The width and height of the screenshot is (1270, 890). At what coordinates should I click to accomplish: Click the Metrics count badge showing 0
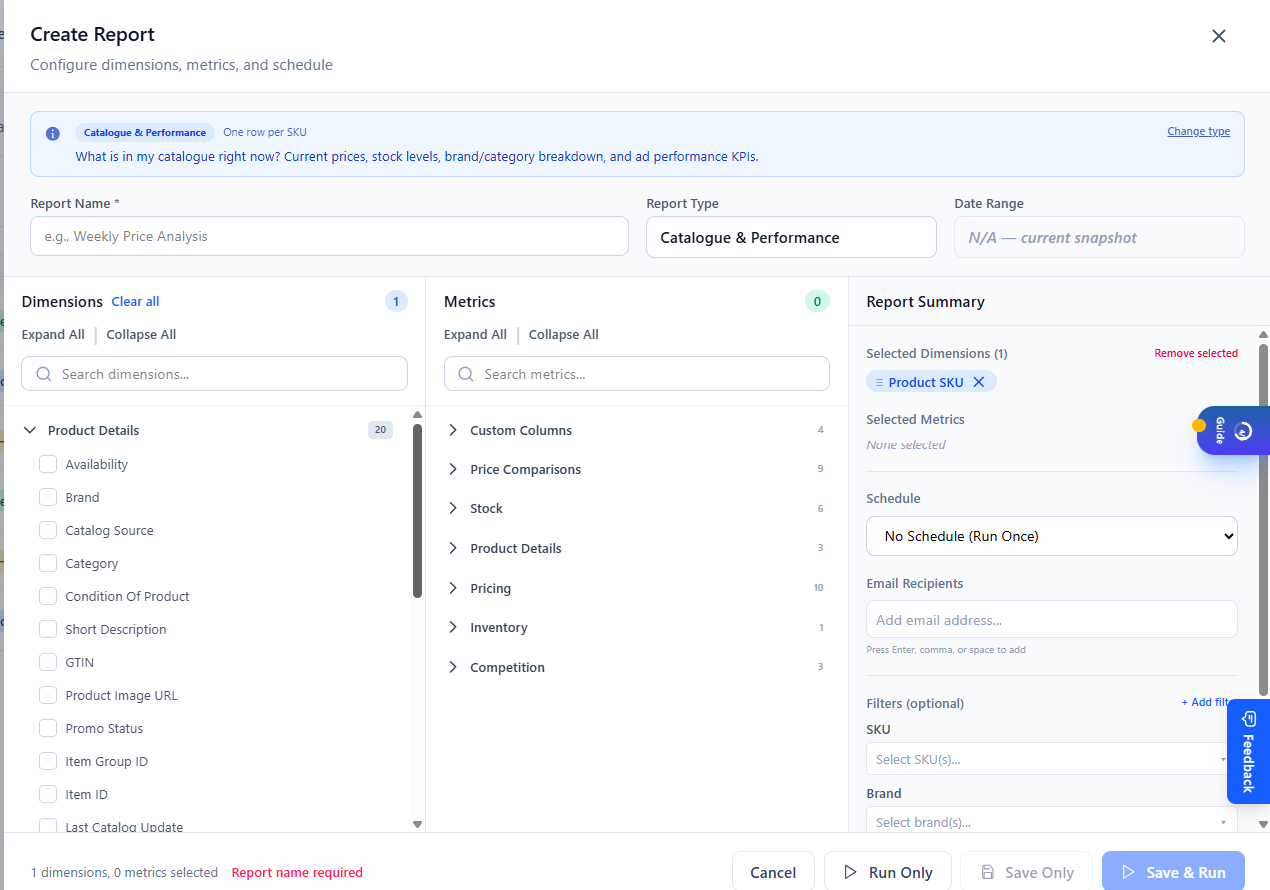click(817, 301)
